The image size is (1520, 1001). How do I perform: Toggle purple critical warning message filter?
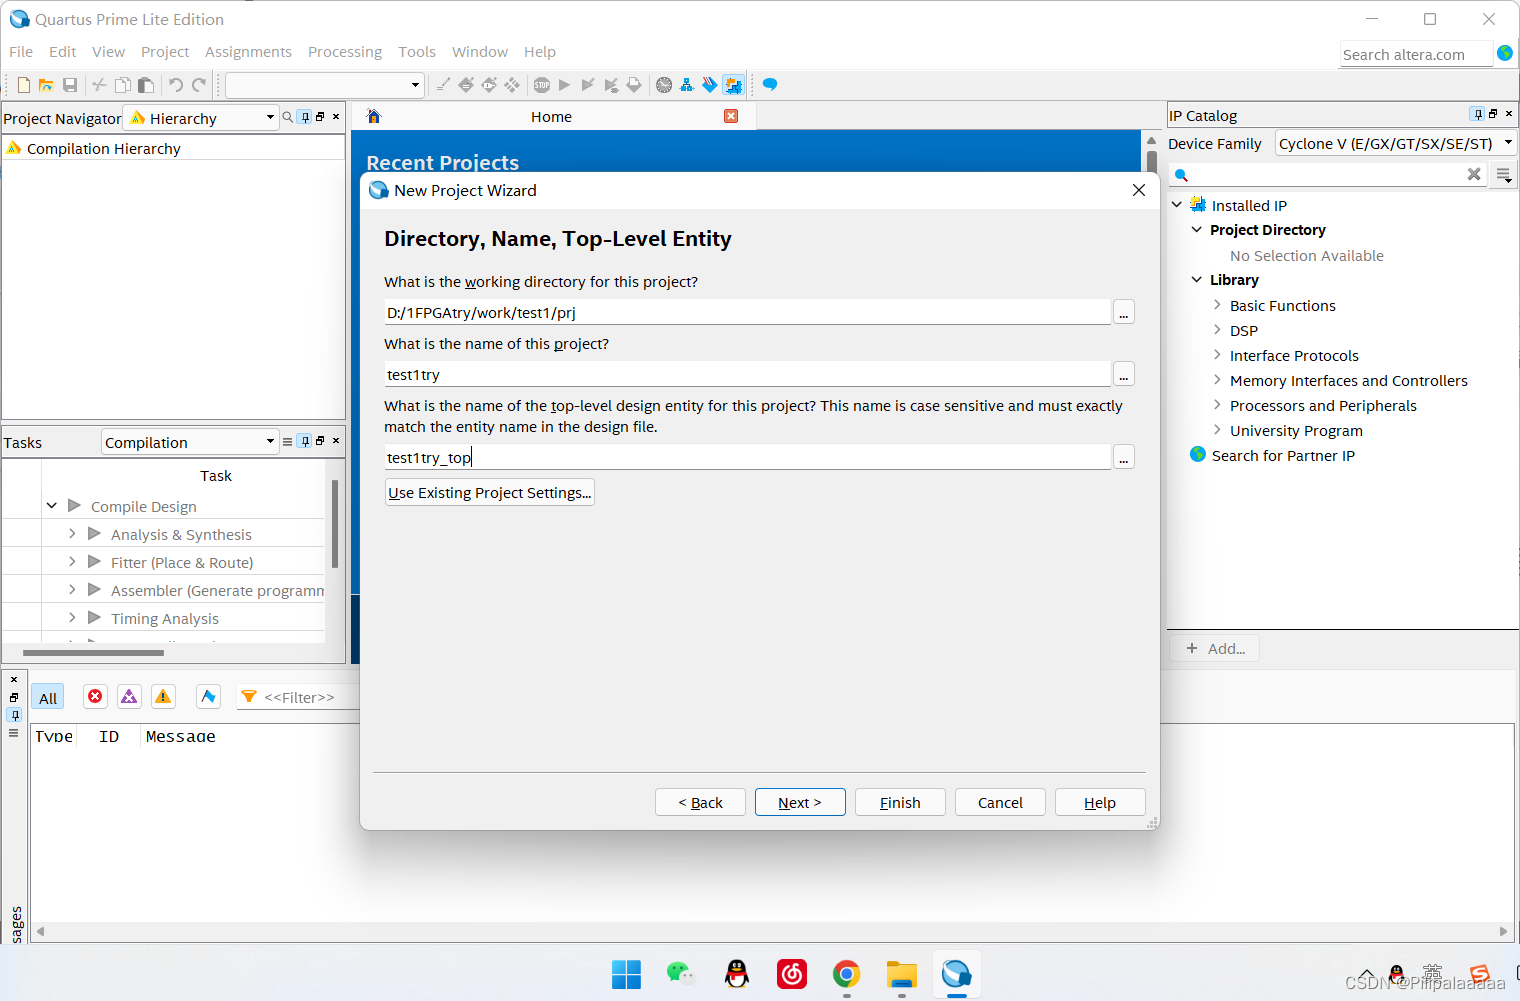[129, 697]
